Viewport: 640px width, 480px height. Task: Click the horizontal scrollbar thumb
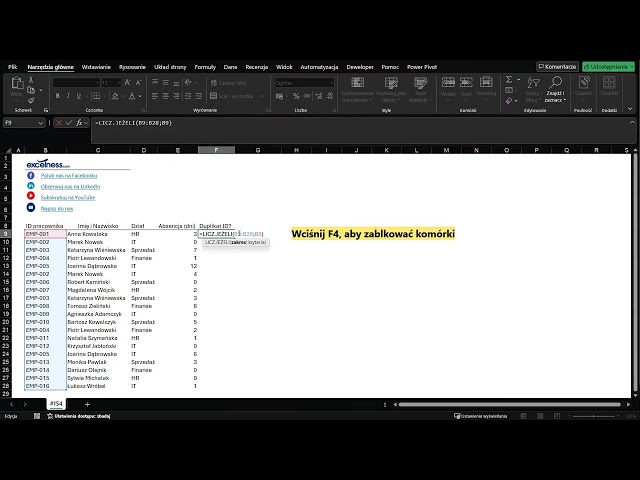click(509, 404)
